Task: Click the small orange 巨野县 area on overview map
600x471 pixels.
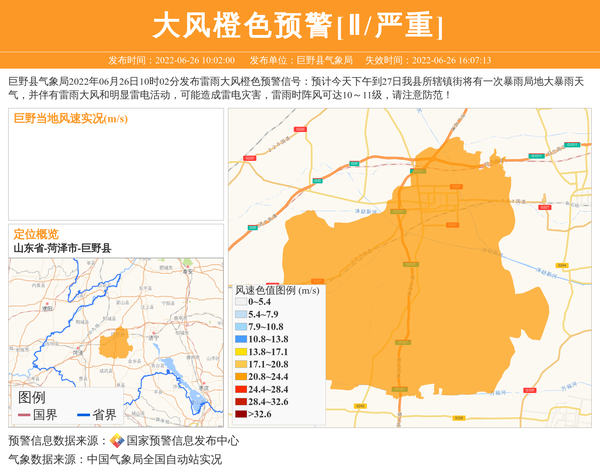Action: (115, 342)
